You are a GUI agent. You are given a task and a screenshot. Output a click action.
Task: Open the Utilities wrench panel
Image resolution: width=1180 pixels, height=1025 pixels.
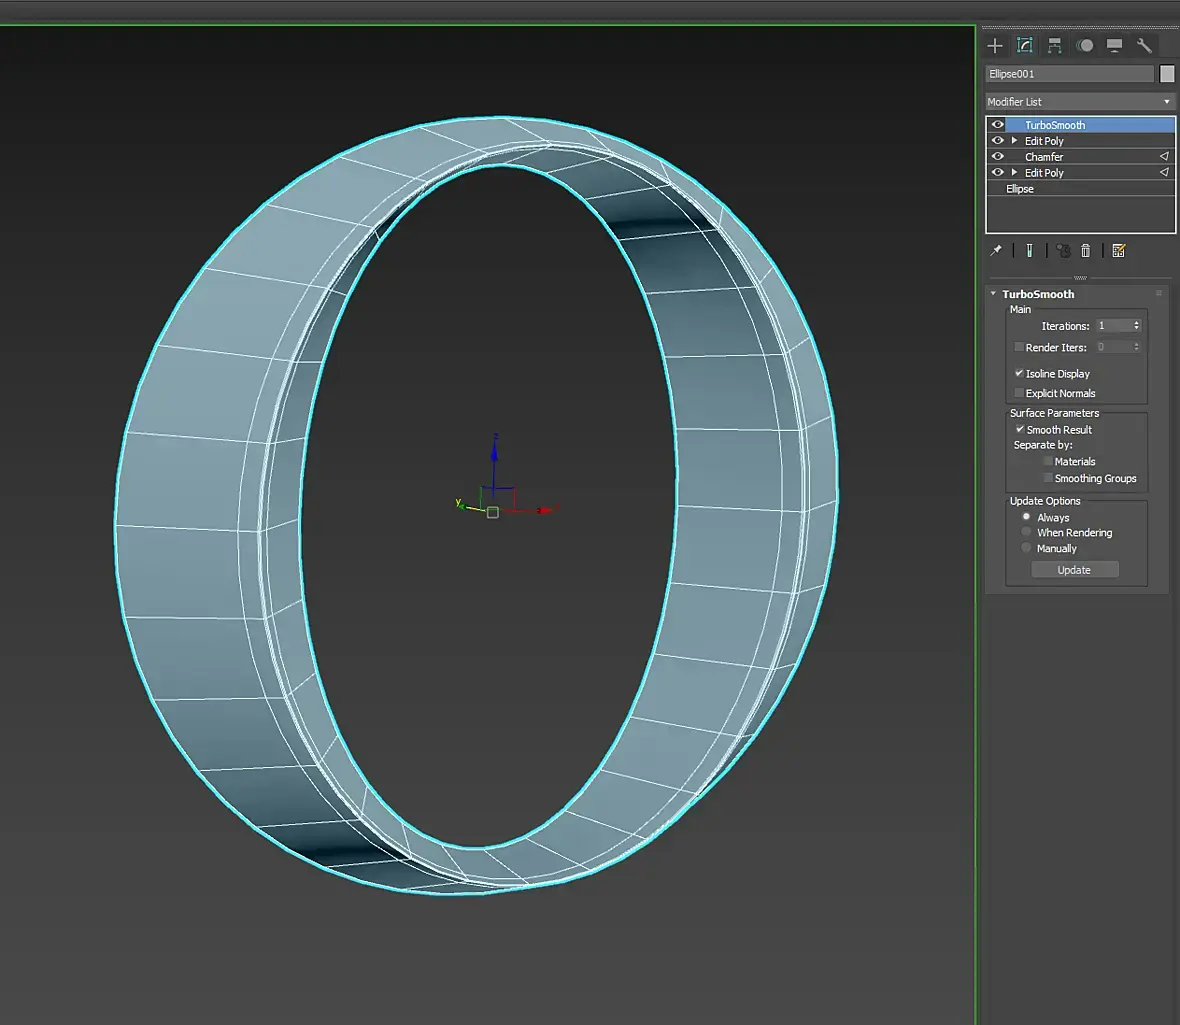pyautogui.click(x=1144, y=45)
